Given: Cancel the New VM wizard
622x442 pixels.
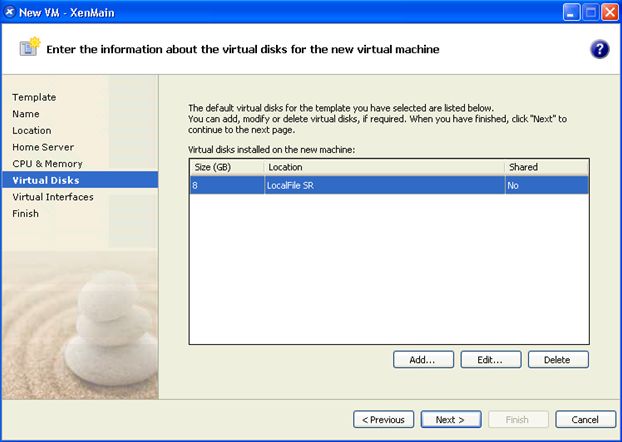Looking at the screenshot, I should 585,419.
